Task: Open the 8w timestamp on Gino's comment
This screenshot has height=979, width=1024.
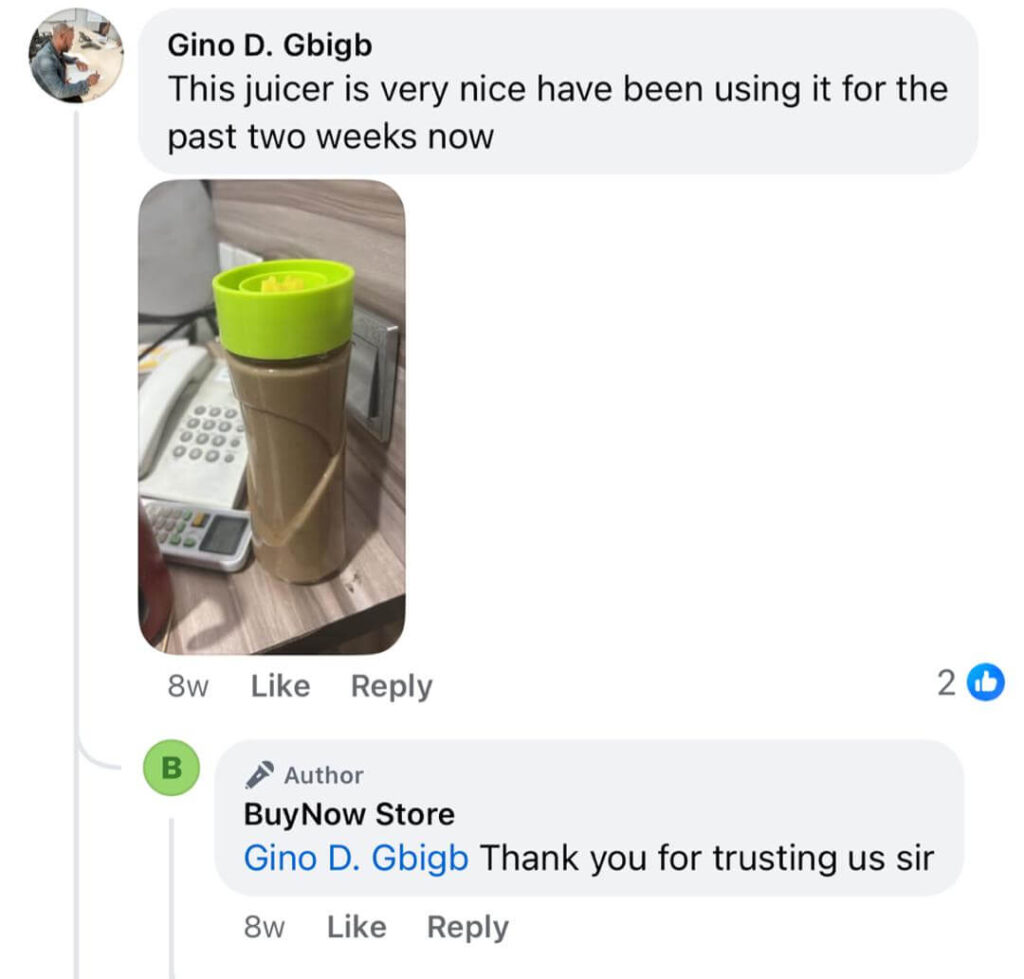Action: click(188, 686)
